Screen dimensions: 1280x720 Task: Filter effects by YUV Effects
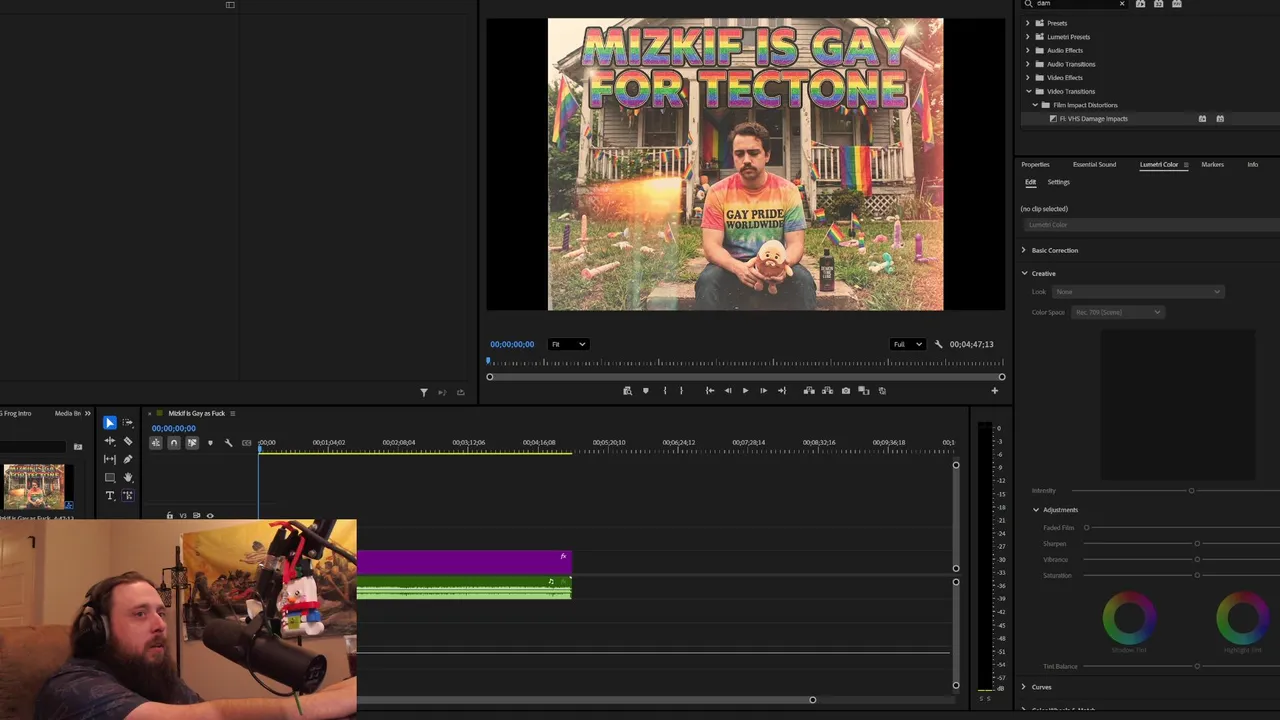[x=1177, y=4]
